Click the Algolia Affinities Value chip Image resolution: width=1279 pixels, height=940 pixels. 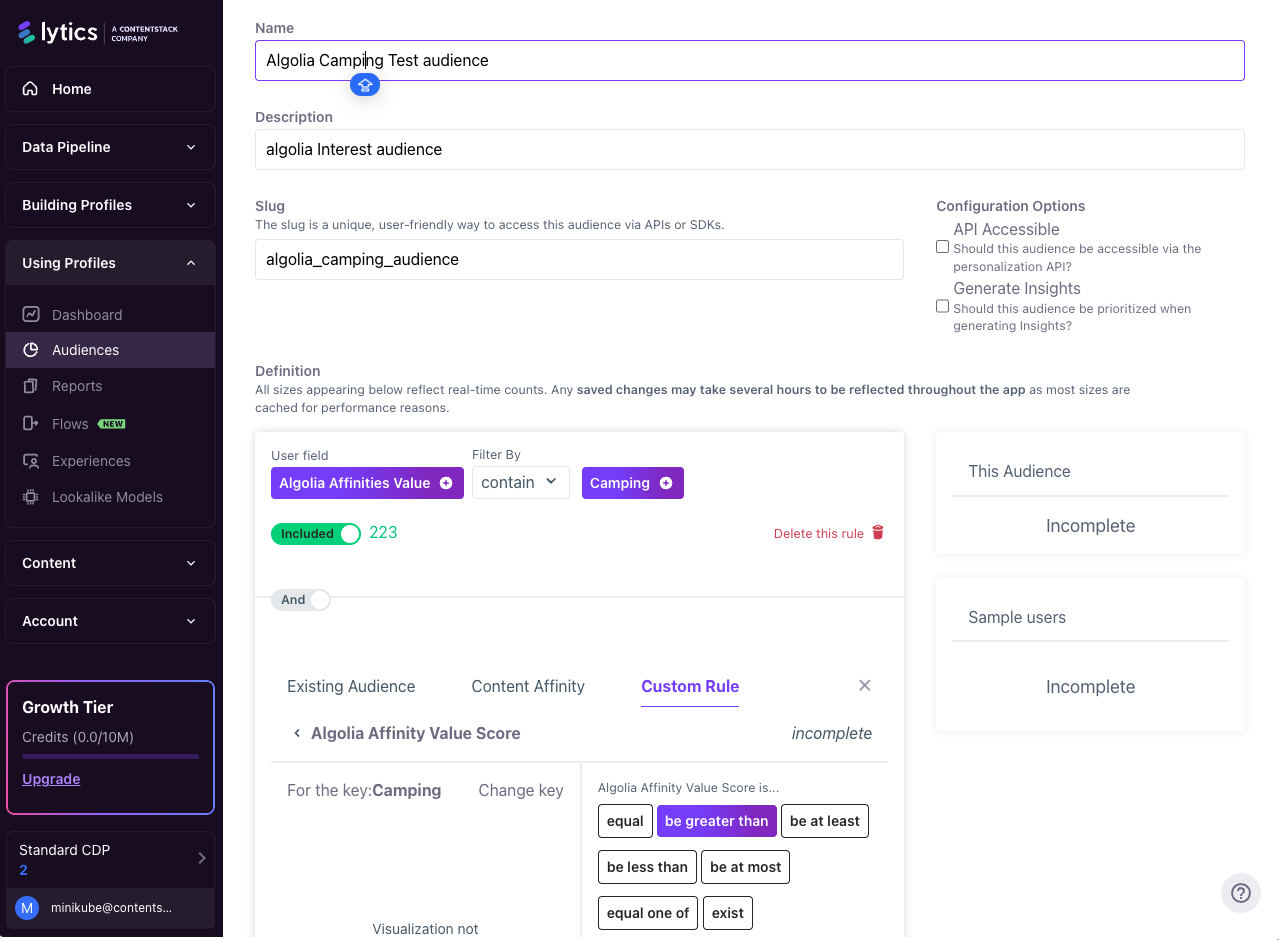(x=367, y=483)
